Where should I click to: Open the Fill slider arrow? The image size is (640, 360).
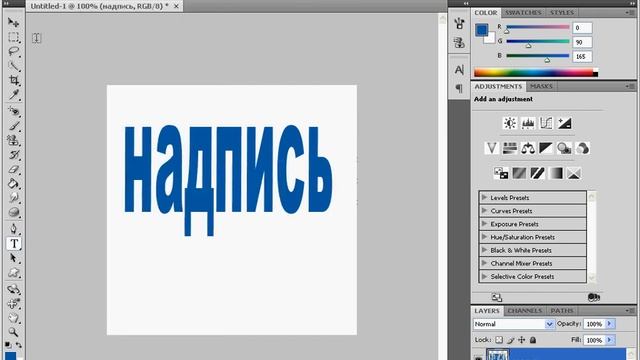coord(610,340)
